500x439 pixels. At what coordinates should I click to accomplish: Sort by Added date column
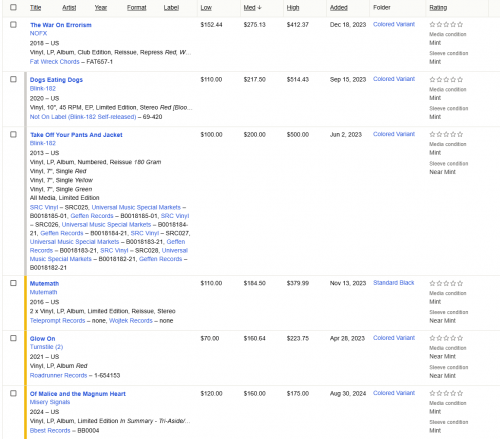pyautogui.click(x=339, y=8)
